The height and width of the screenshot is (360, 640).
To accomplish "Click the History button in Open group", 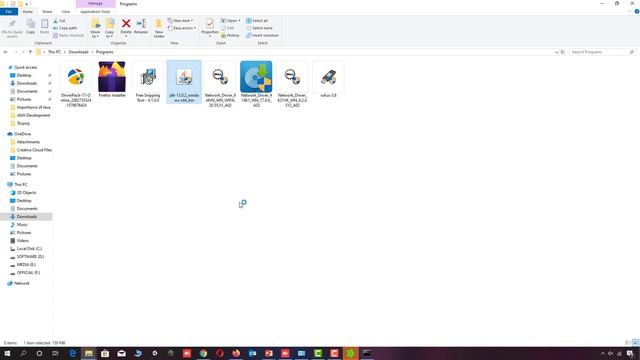I will (x=230, y=36).
